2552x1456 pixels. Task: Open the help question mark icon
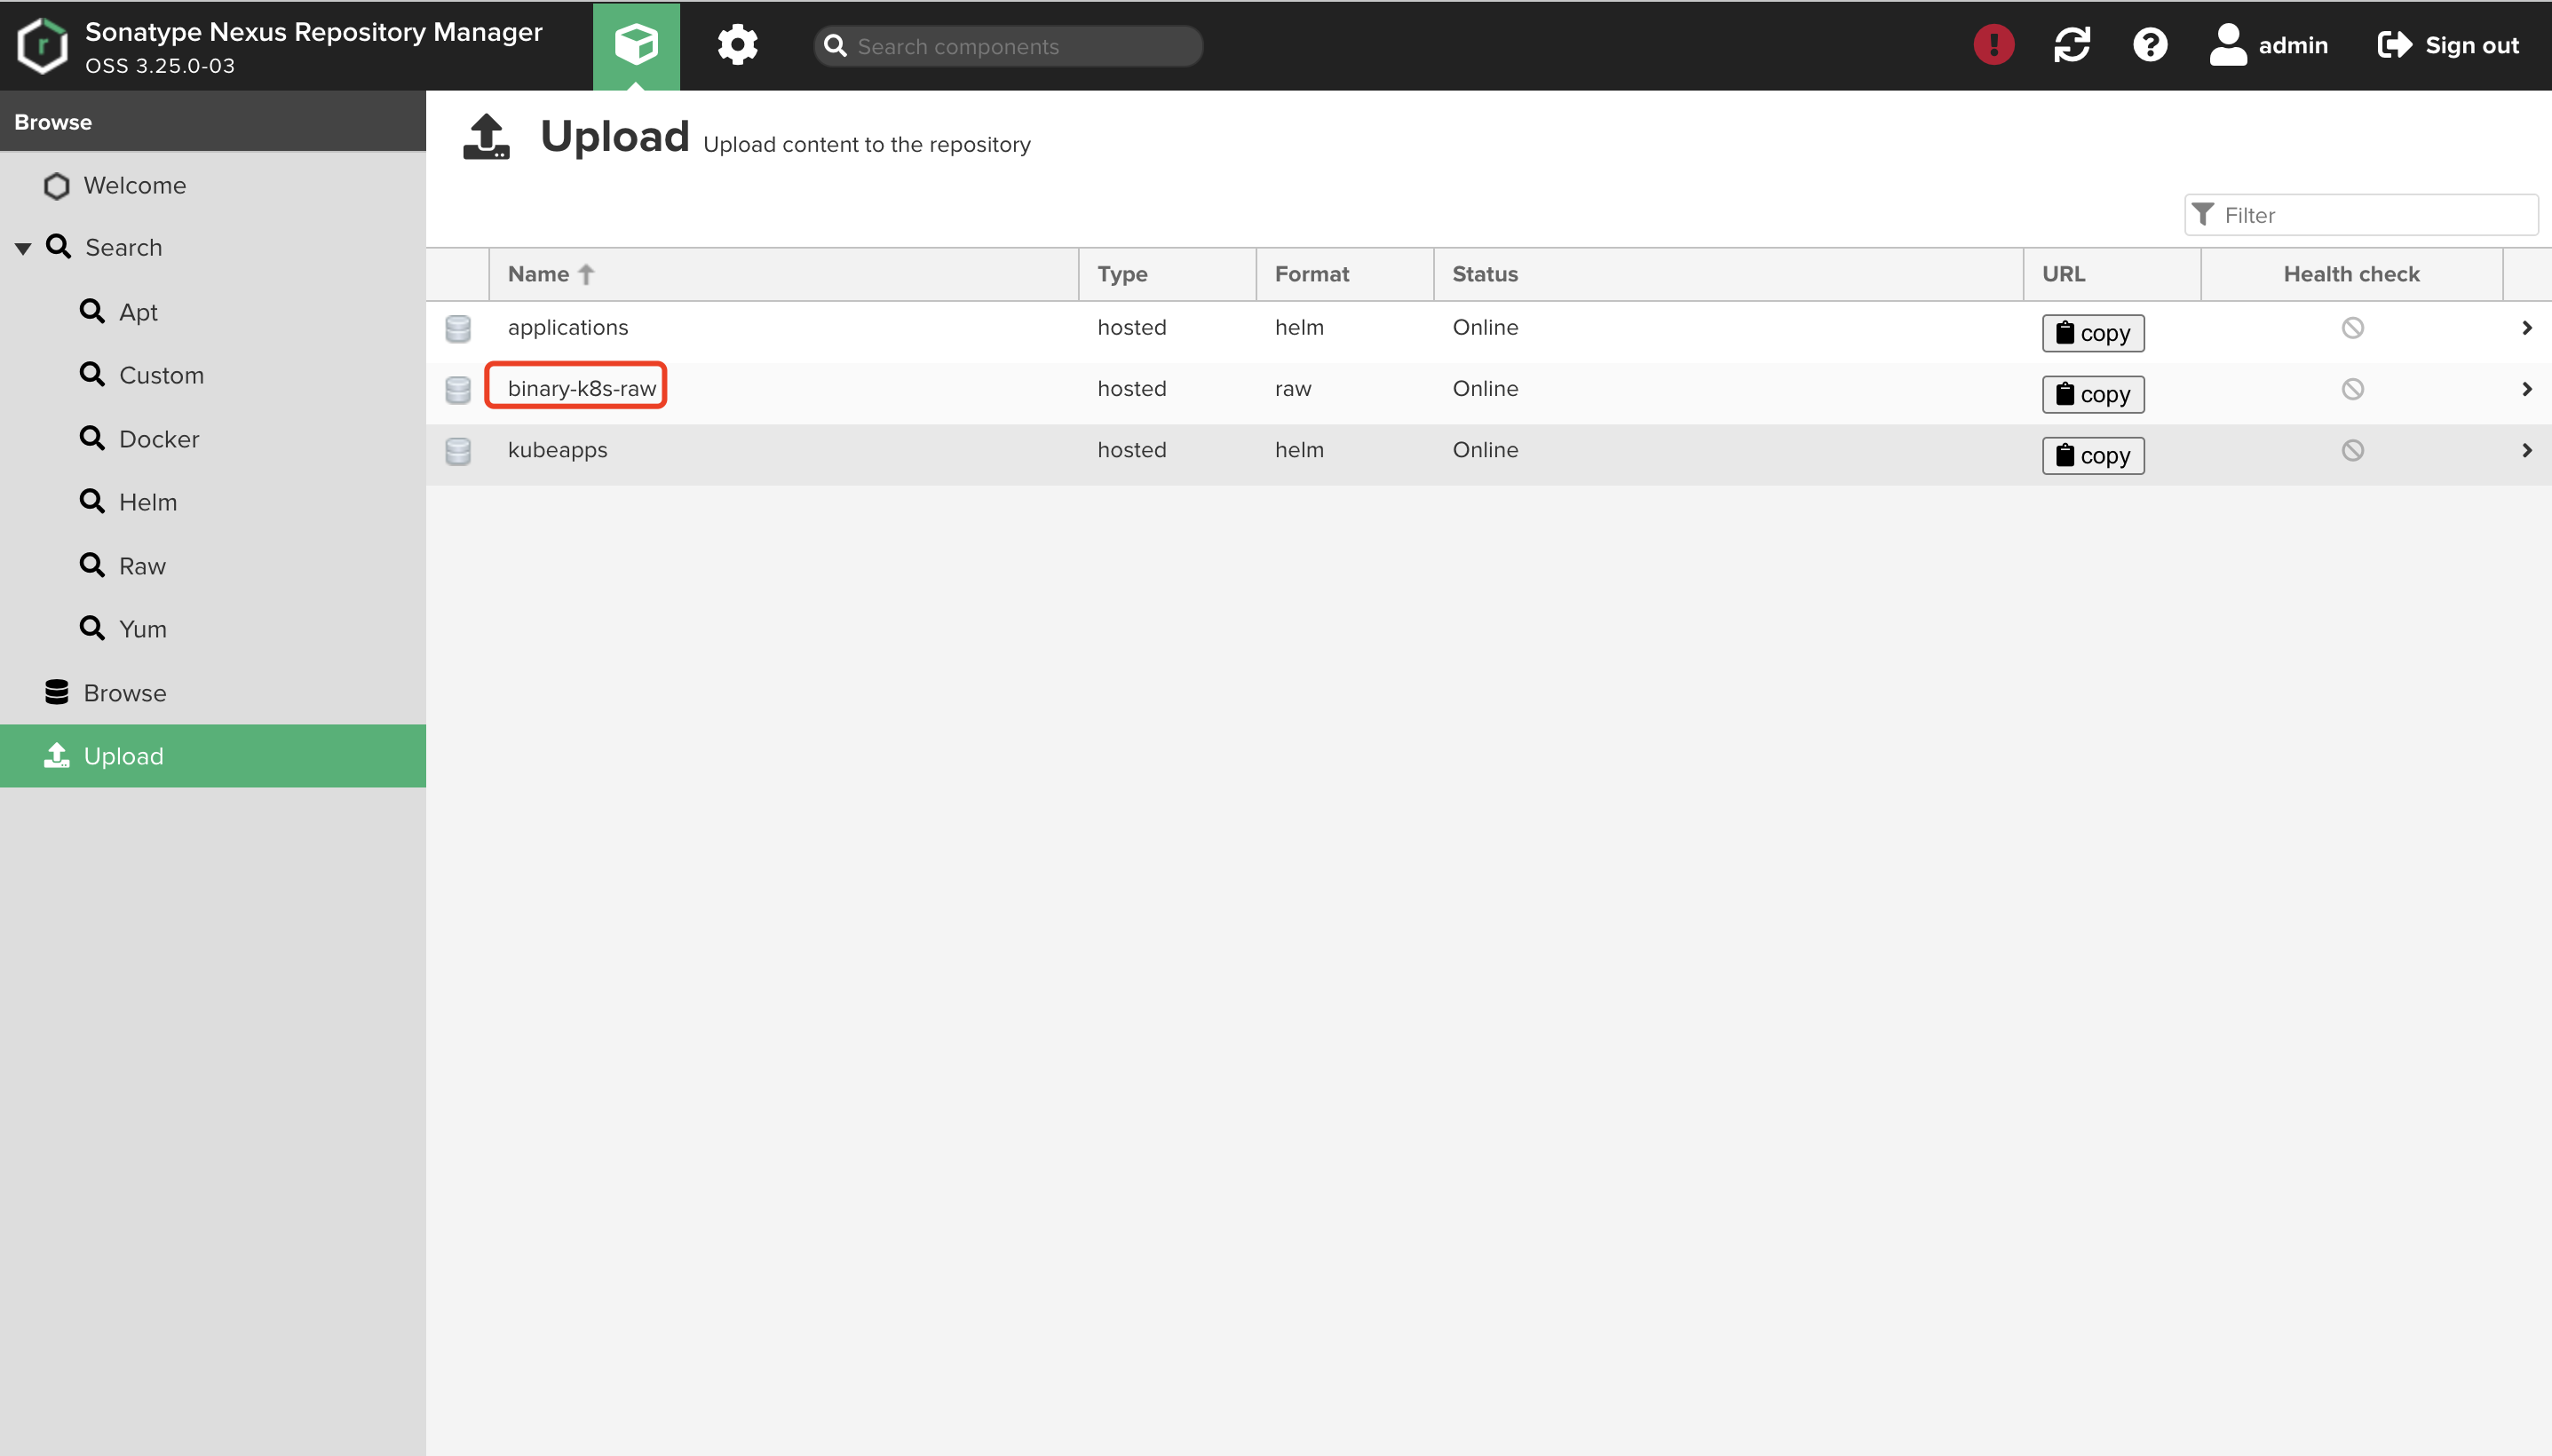[x=2149, y=45]
